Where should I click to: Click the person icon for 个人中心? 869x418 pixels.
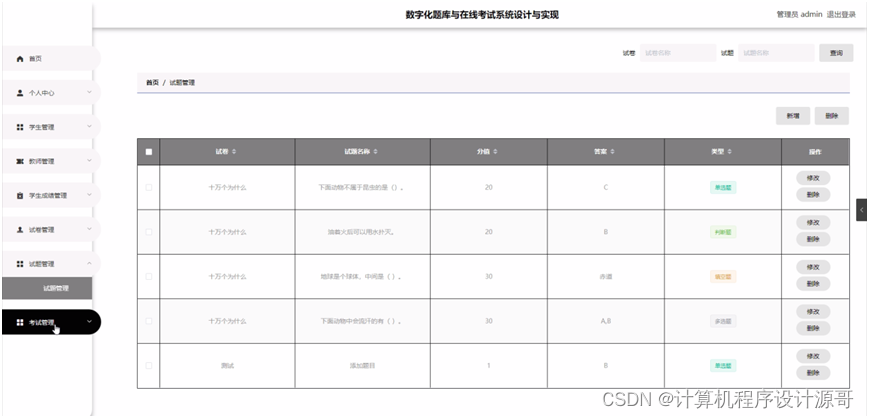(21, 93)
